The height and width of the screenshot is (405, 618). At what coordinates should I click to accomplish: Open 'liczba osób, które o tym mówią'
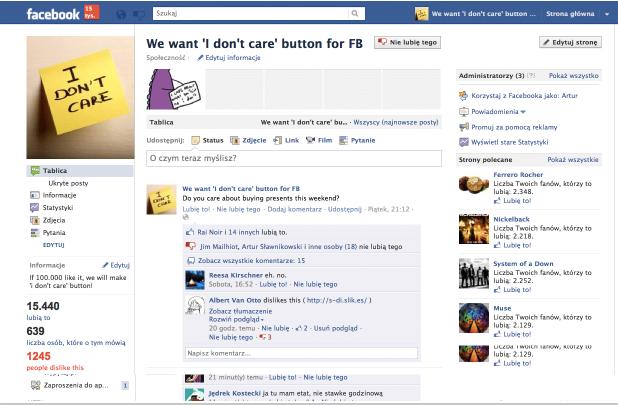[76, 343]
